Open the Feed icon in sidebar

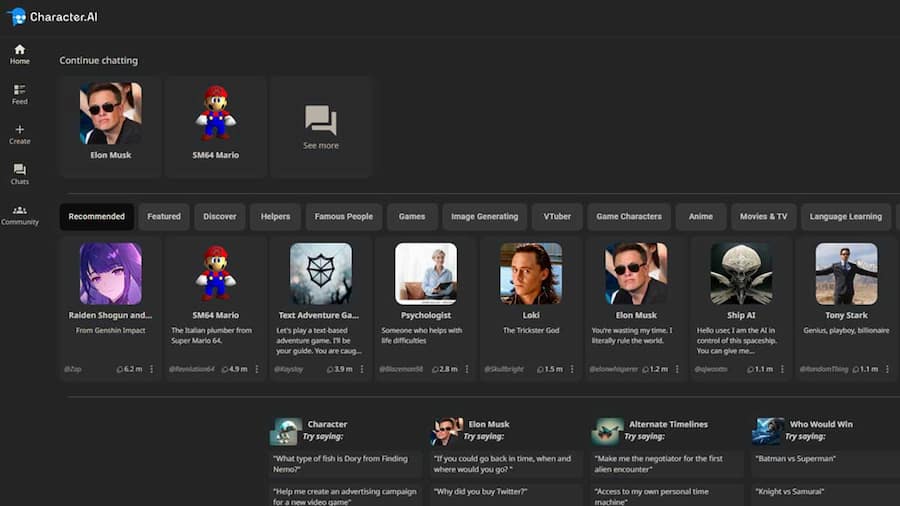click(19, 90)
